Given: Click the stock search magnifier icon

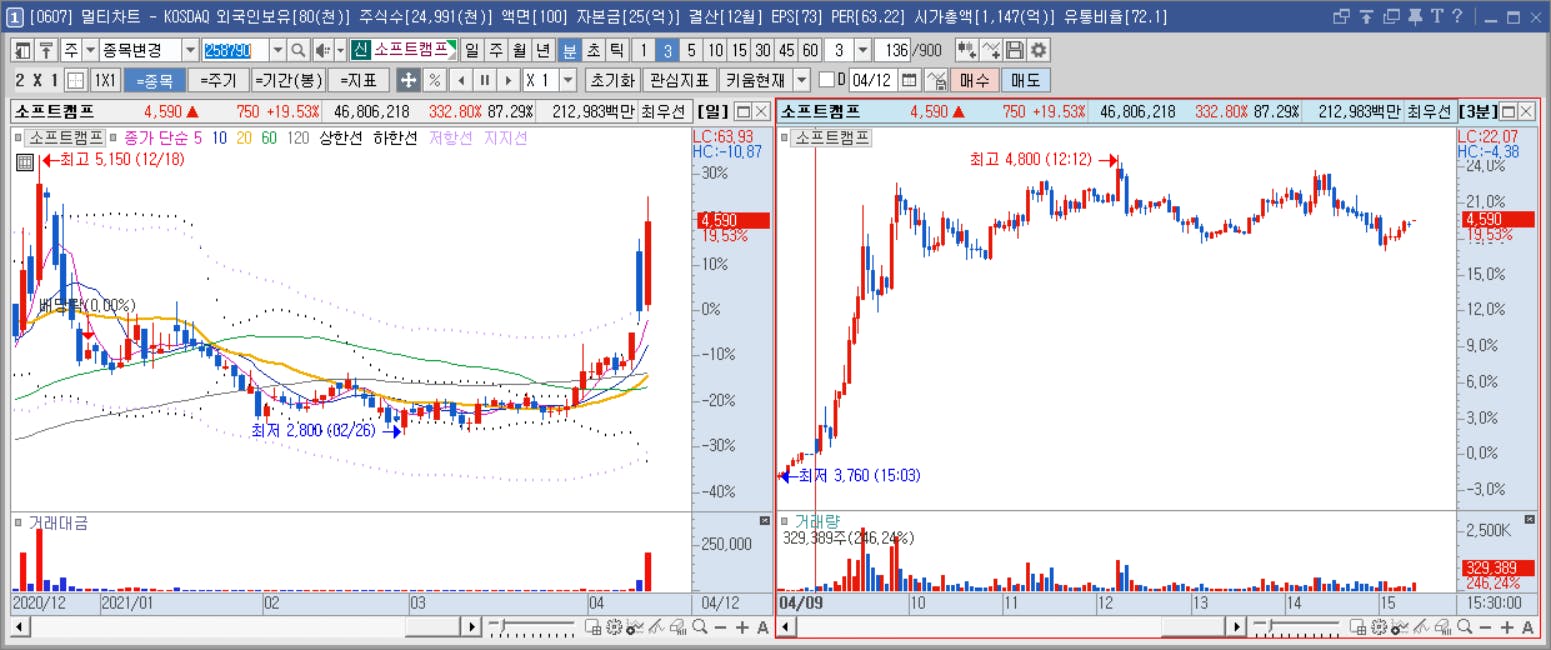Looking at the screenshot, I should (297, 50).
